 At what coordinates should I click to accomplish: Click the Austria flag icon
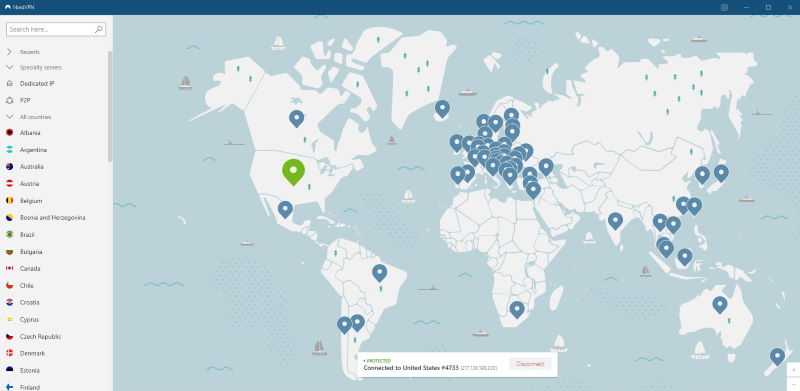(x=9, y=183)
